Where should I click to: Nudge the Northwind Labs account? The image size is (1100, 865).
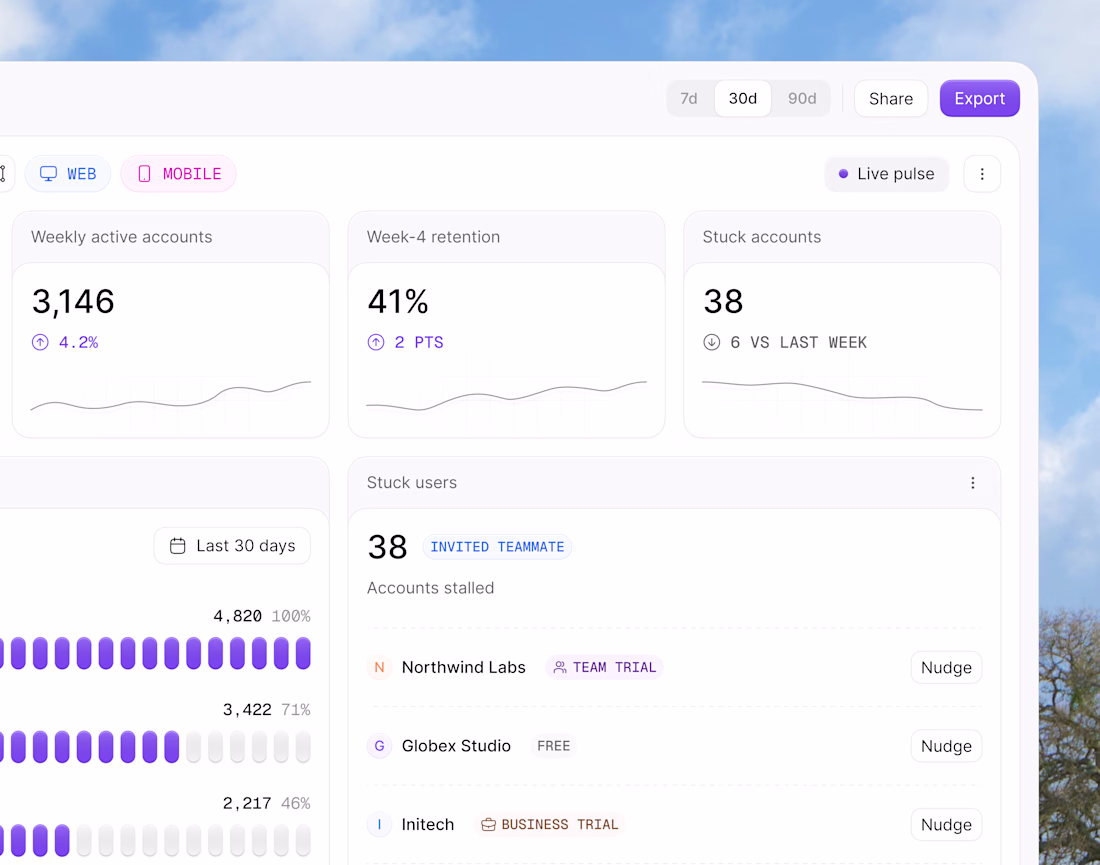point(946,667)
